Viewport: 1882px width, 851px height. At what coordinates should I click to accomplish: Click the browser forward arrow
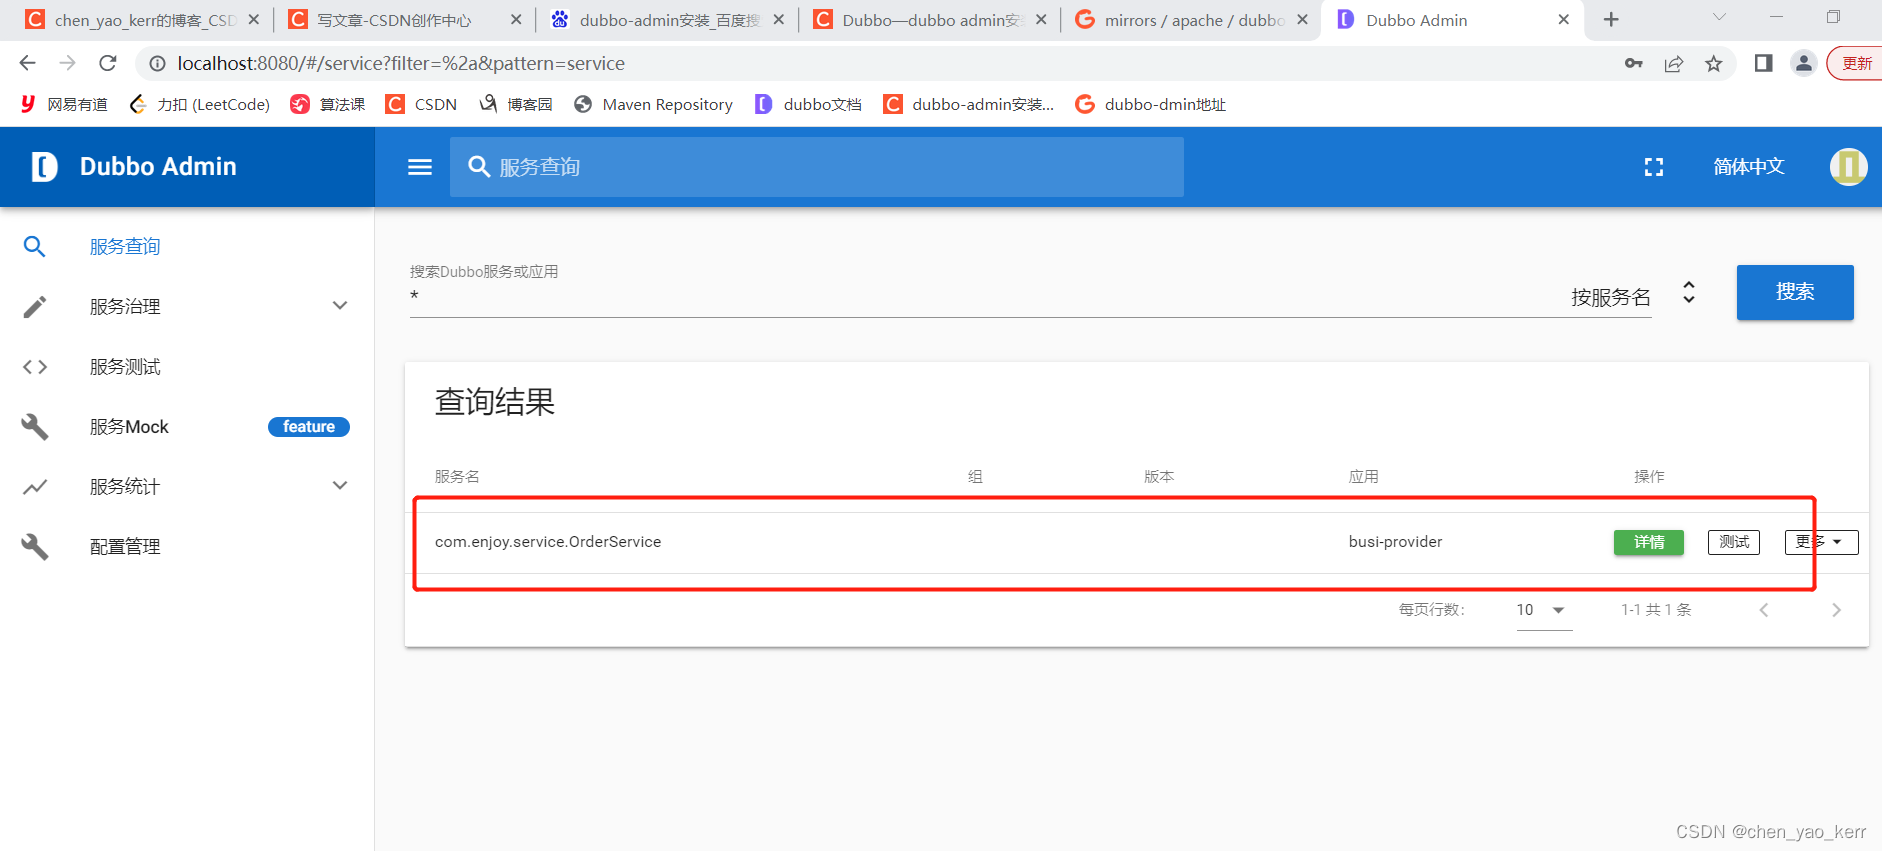click(x=67, y=63)
